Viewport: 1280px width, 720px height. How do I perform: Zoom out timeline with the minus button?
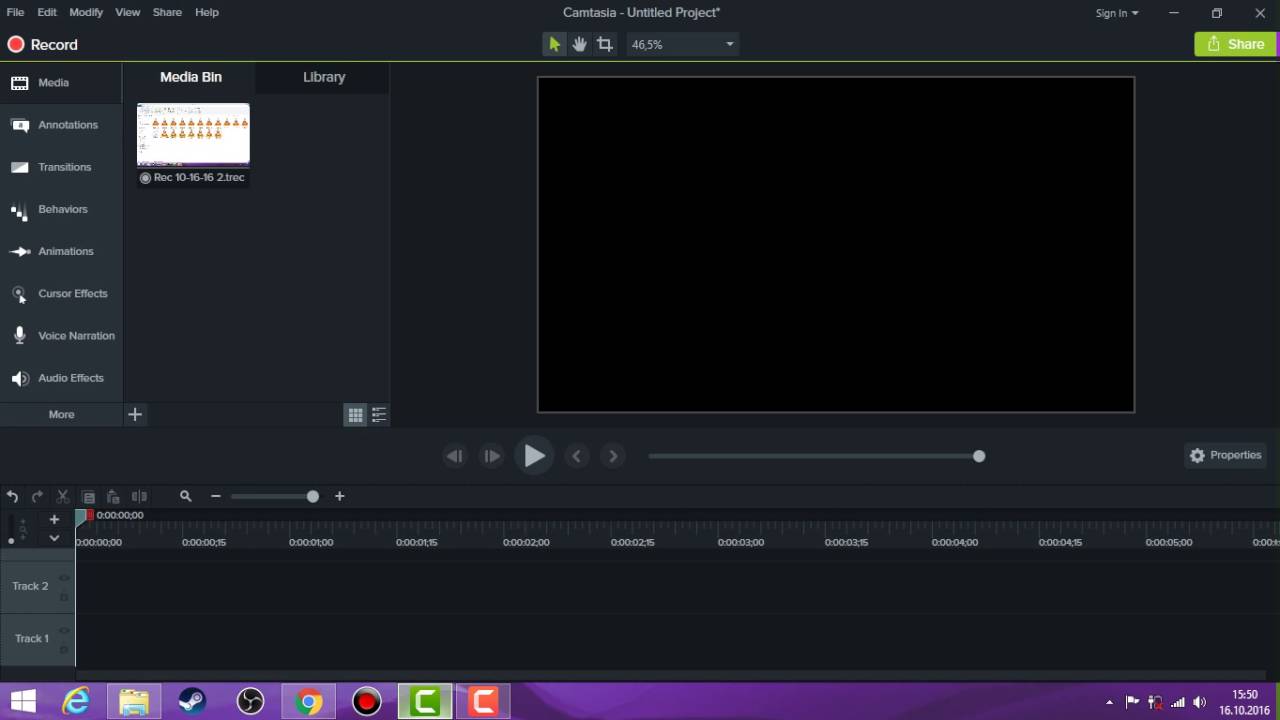click(215, 496)
